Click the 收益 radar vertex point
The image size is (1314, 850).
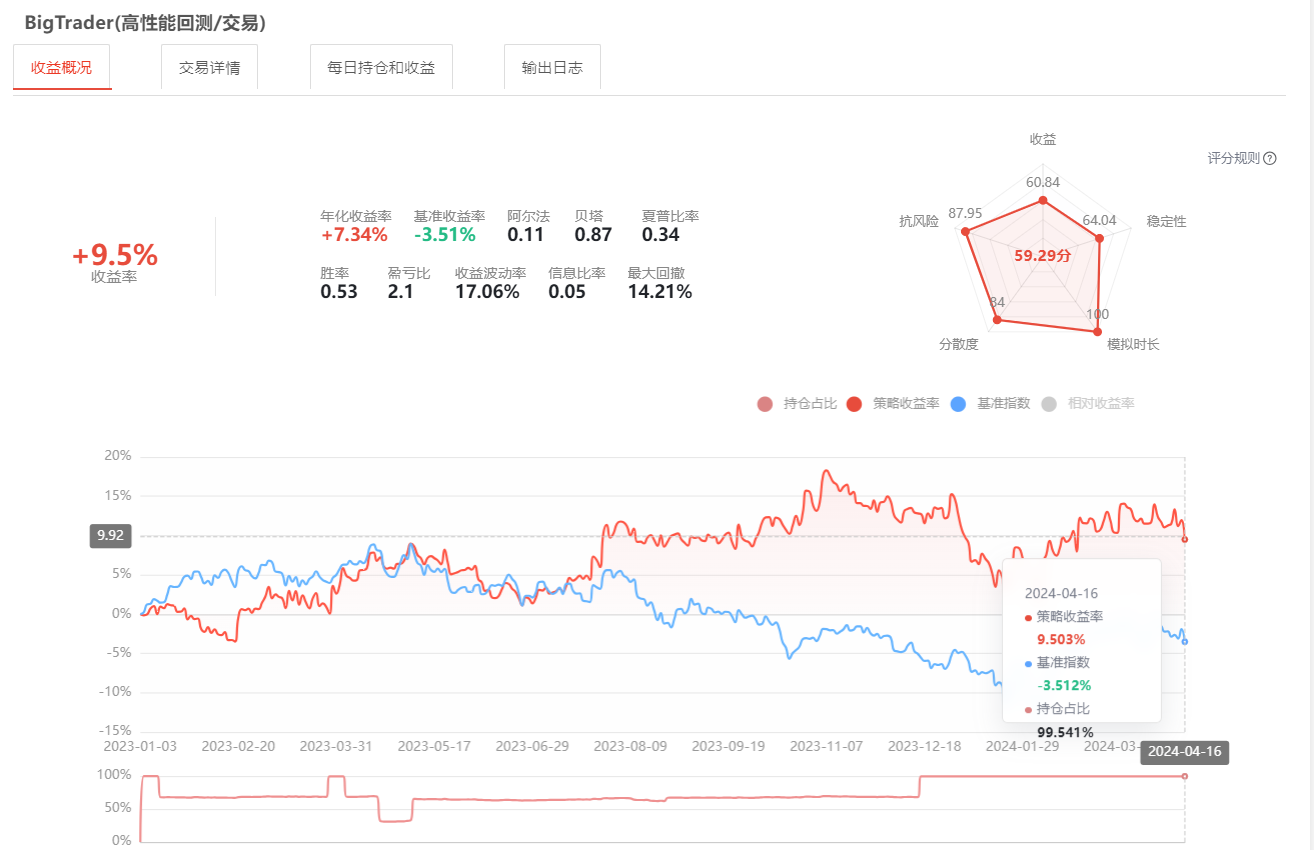coord(1043,201)
